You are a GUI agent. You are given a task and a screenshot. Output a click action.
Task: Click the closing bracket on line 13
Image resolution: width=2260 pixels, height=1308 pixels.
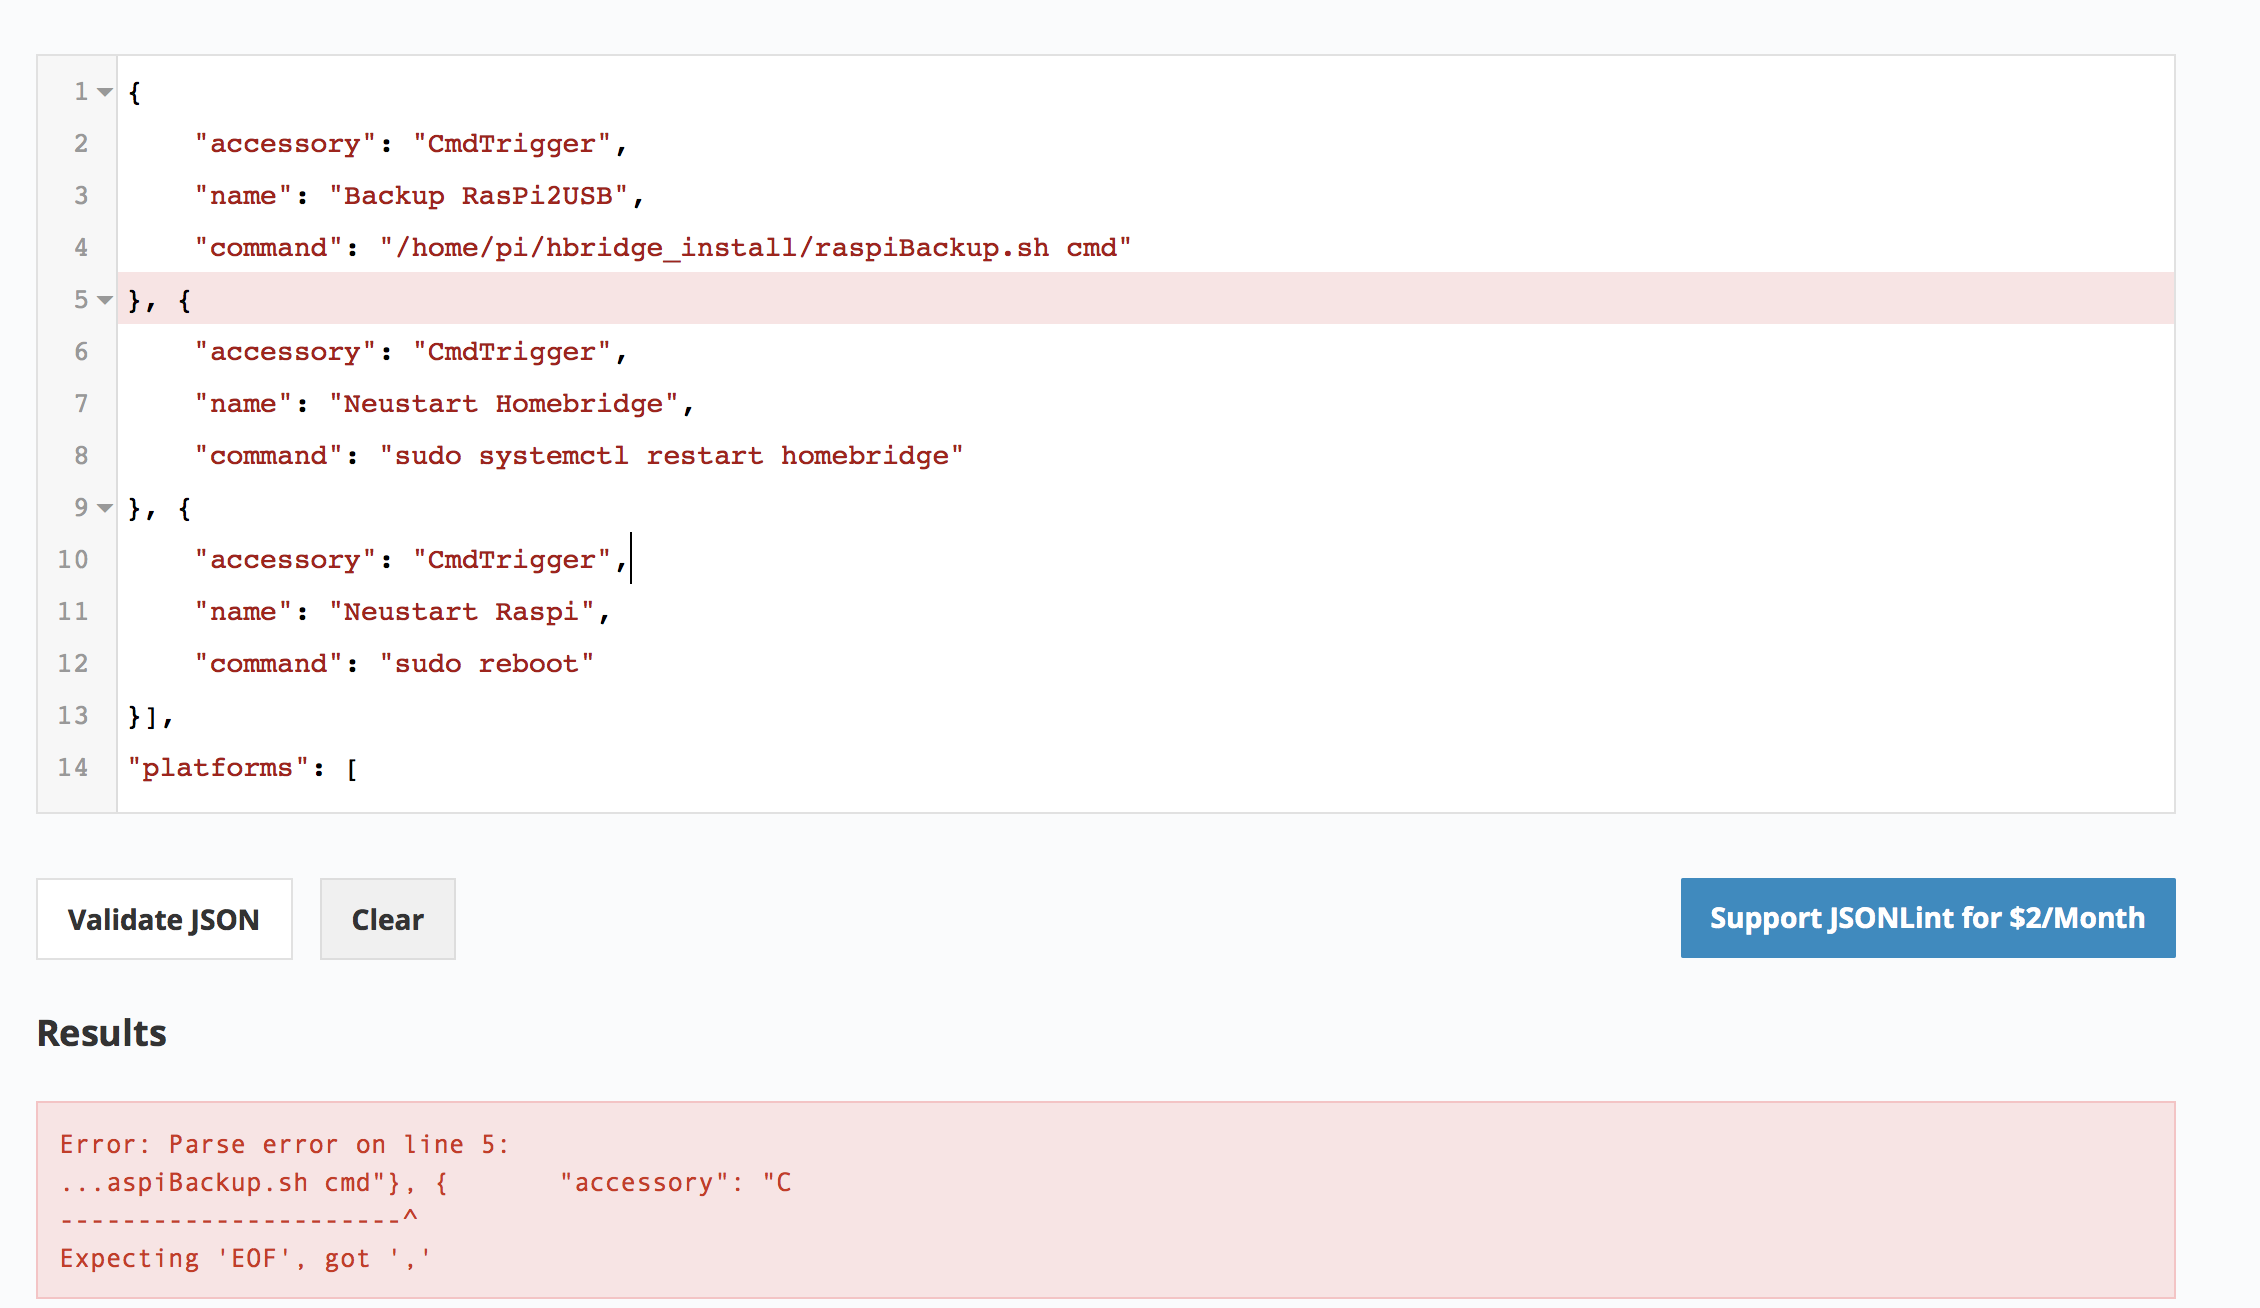click(151, 716)
